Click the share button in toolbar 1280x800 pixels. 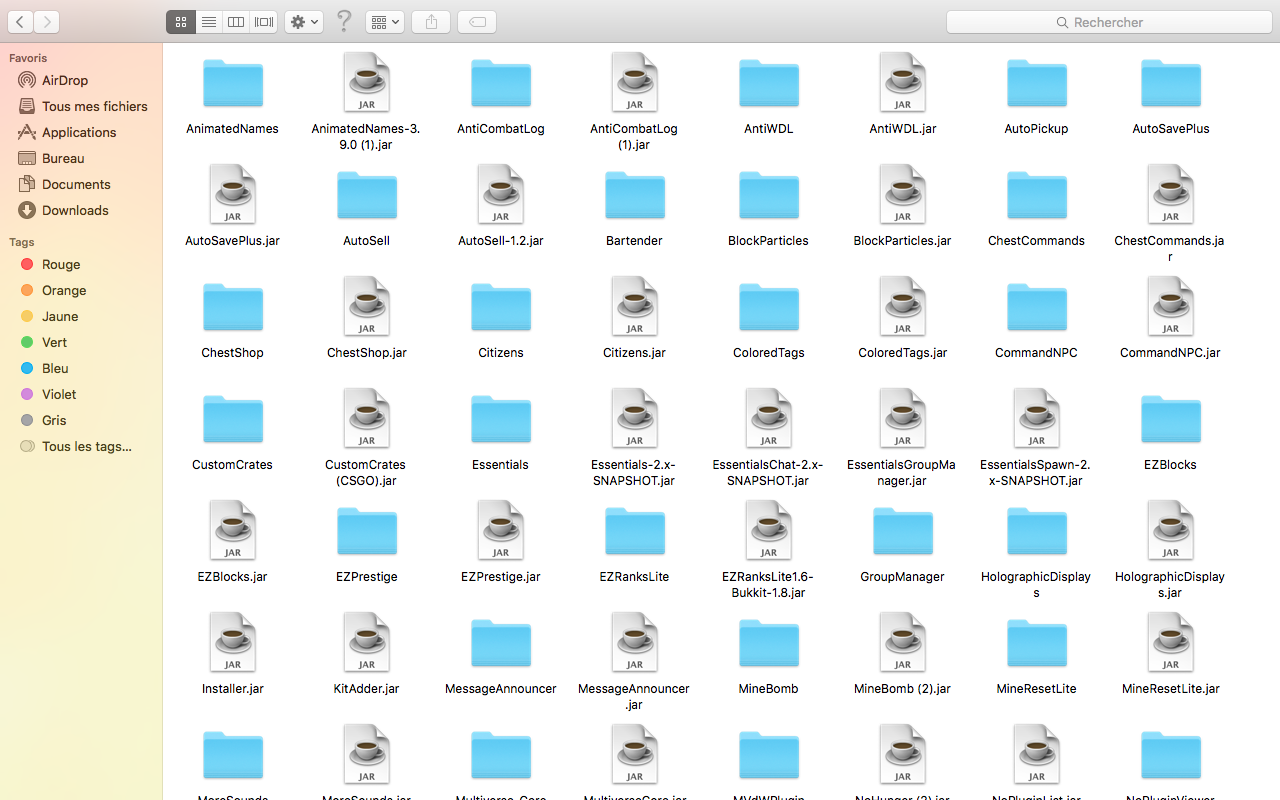click(431, 22)
